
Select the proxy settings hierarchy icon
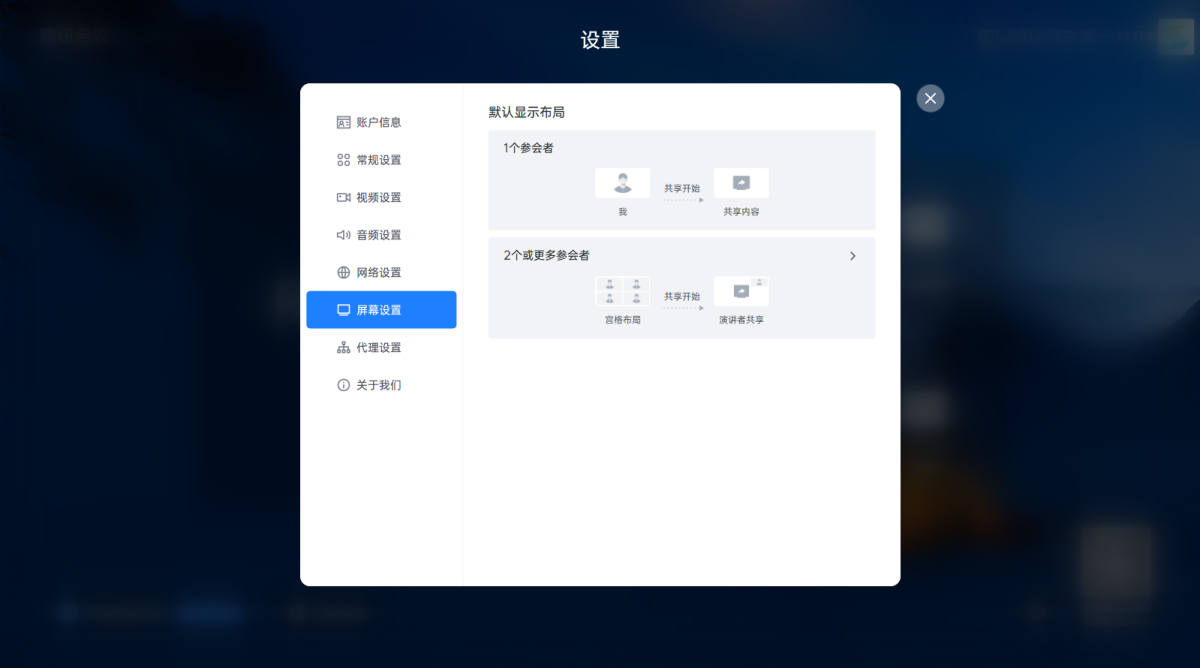coord(343,348)
